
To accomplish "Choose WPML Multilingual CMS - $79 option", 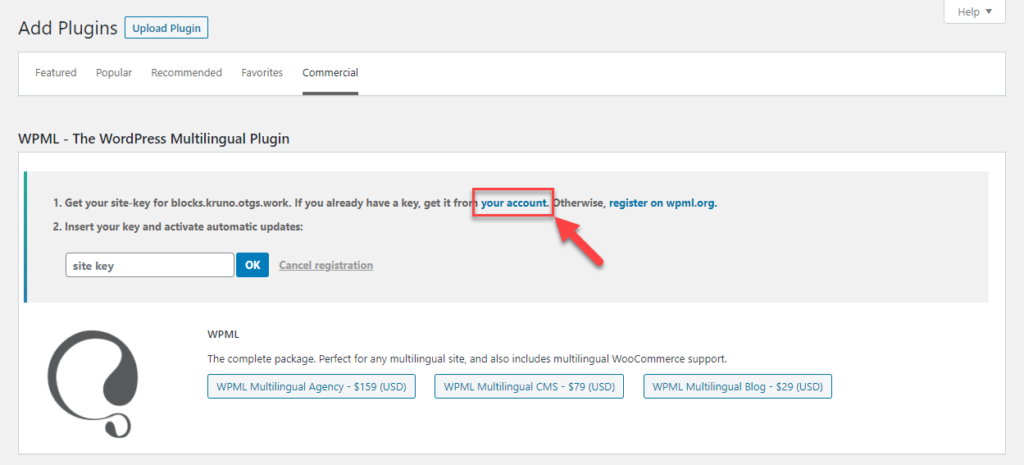I will pyautogui.click(x=529, y=387).
